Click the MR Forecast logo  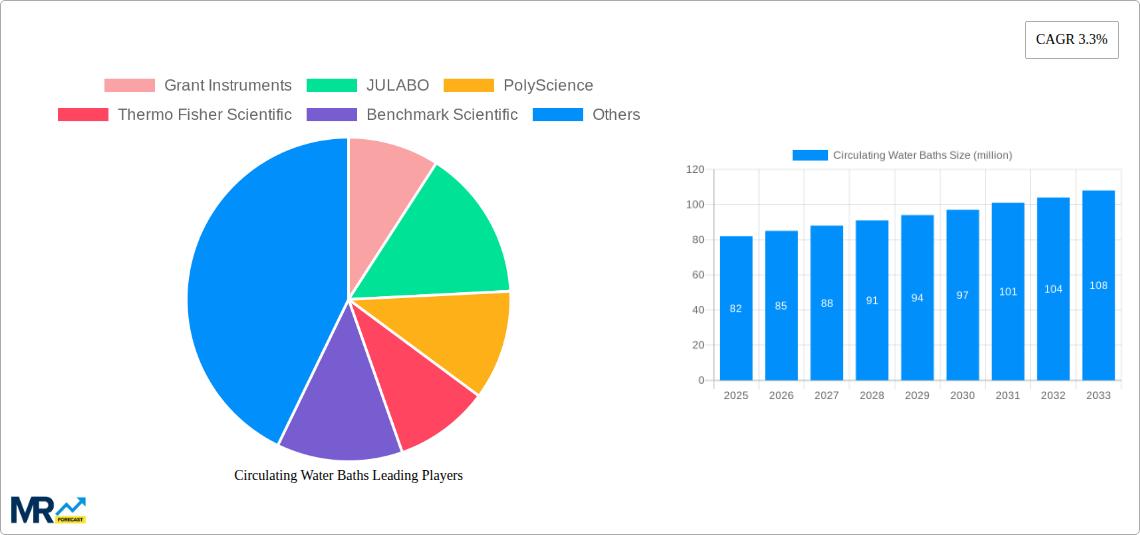pos(49,510)
